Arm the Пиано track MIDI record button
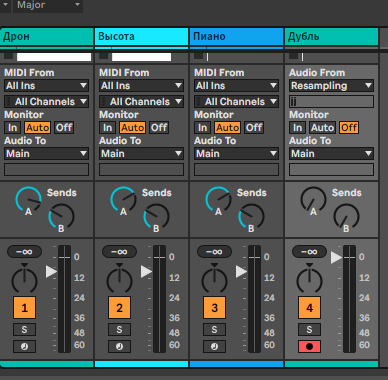The height and width of the screenshot is (380, 388). pos(214,346)
